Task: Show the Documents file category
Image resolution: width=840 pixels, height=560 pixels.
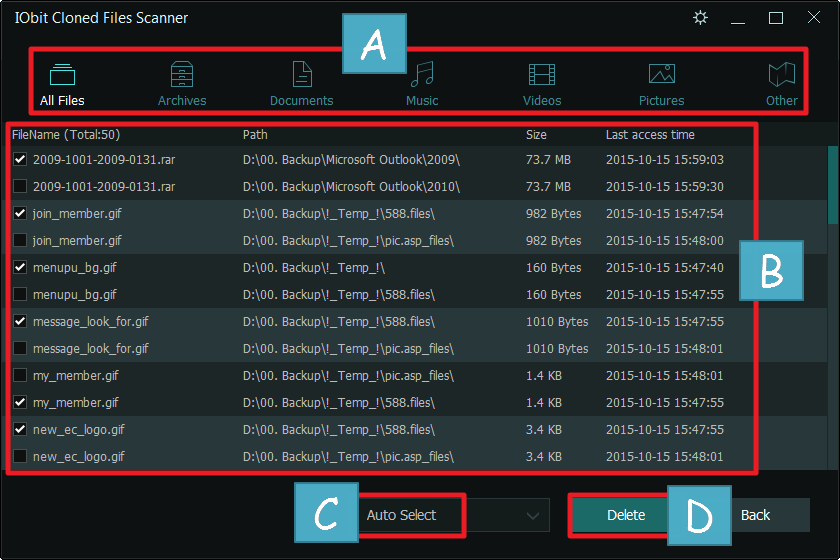Action: click(301, 75)
